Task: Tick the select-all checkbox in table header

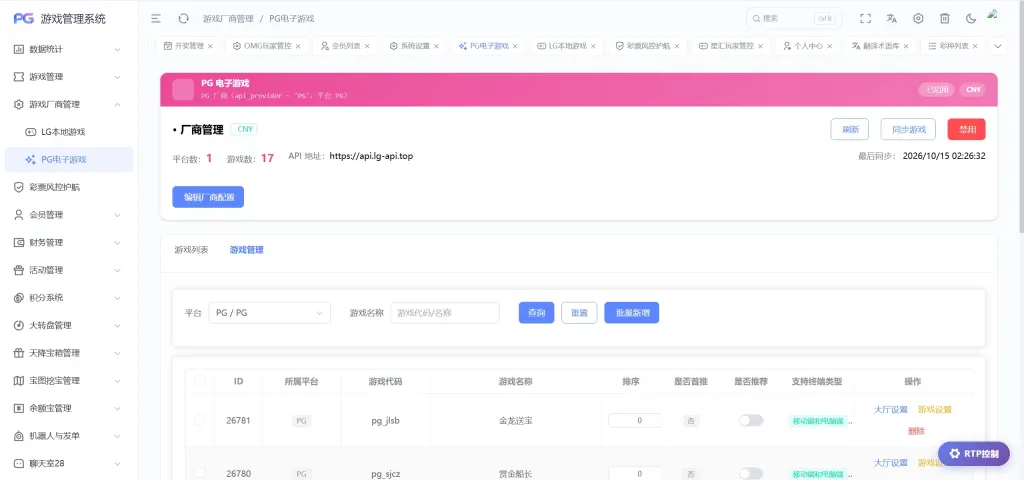Action: pos(200,381)
